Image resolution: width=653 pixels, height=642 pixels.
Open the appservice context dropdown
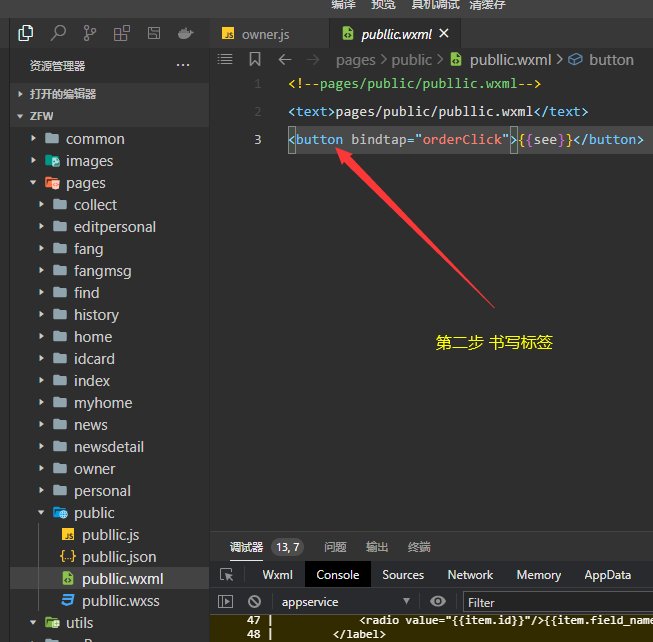pos(347,602)
